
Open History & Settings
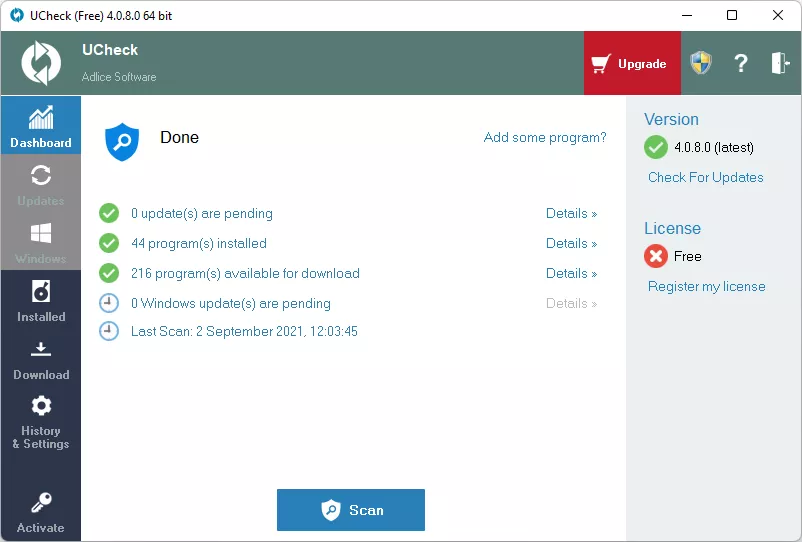coord(41,422)
